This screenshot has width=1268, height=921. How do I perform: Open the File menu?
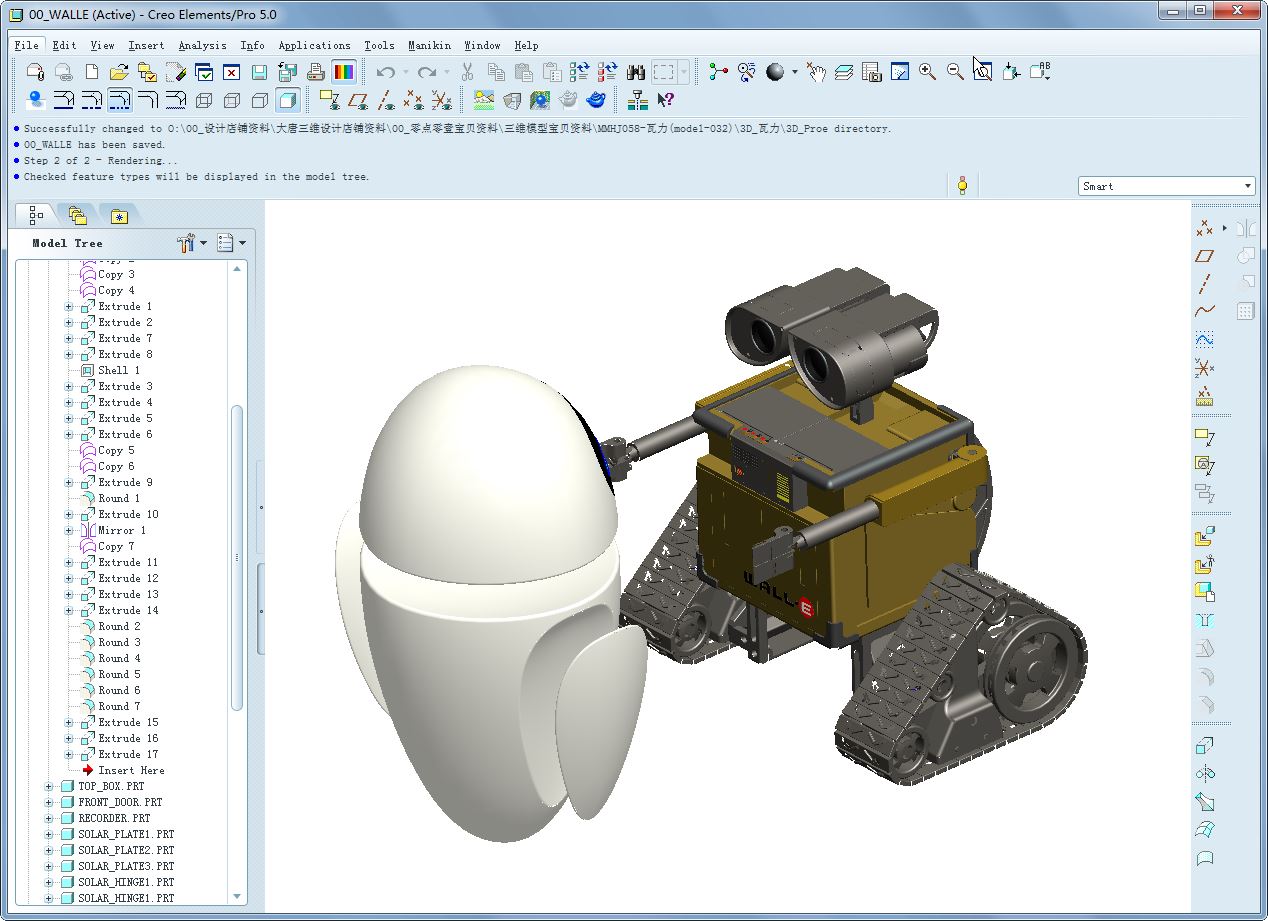coord(27,45)
